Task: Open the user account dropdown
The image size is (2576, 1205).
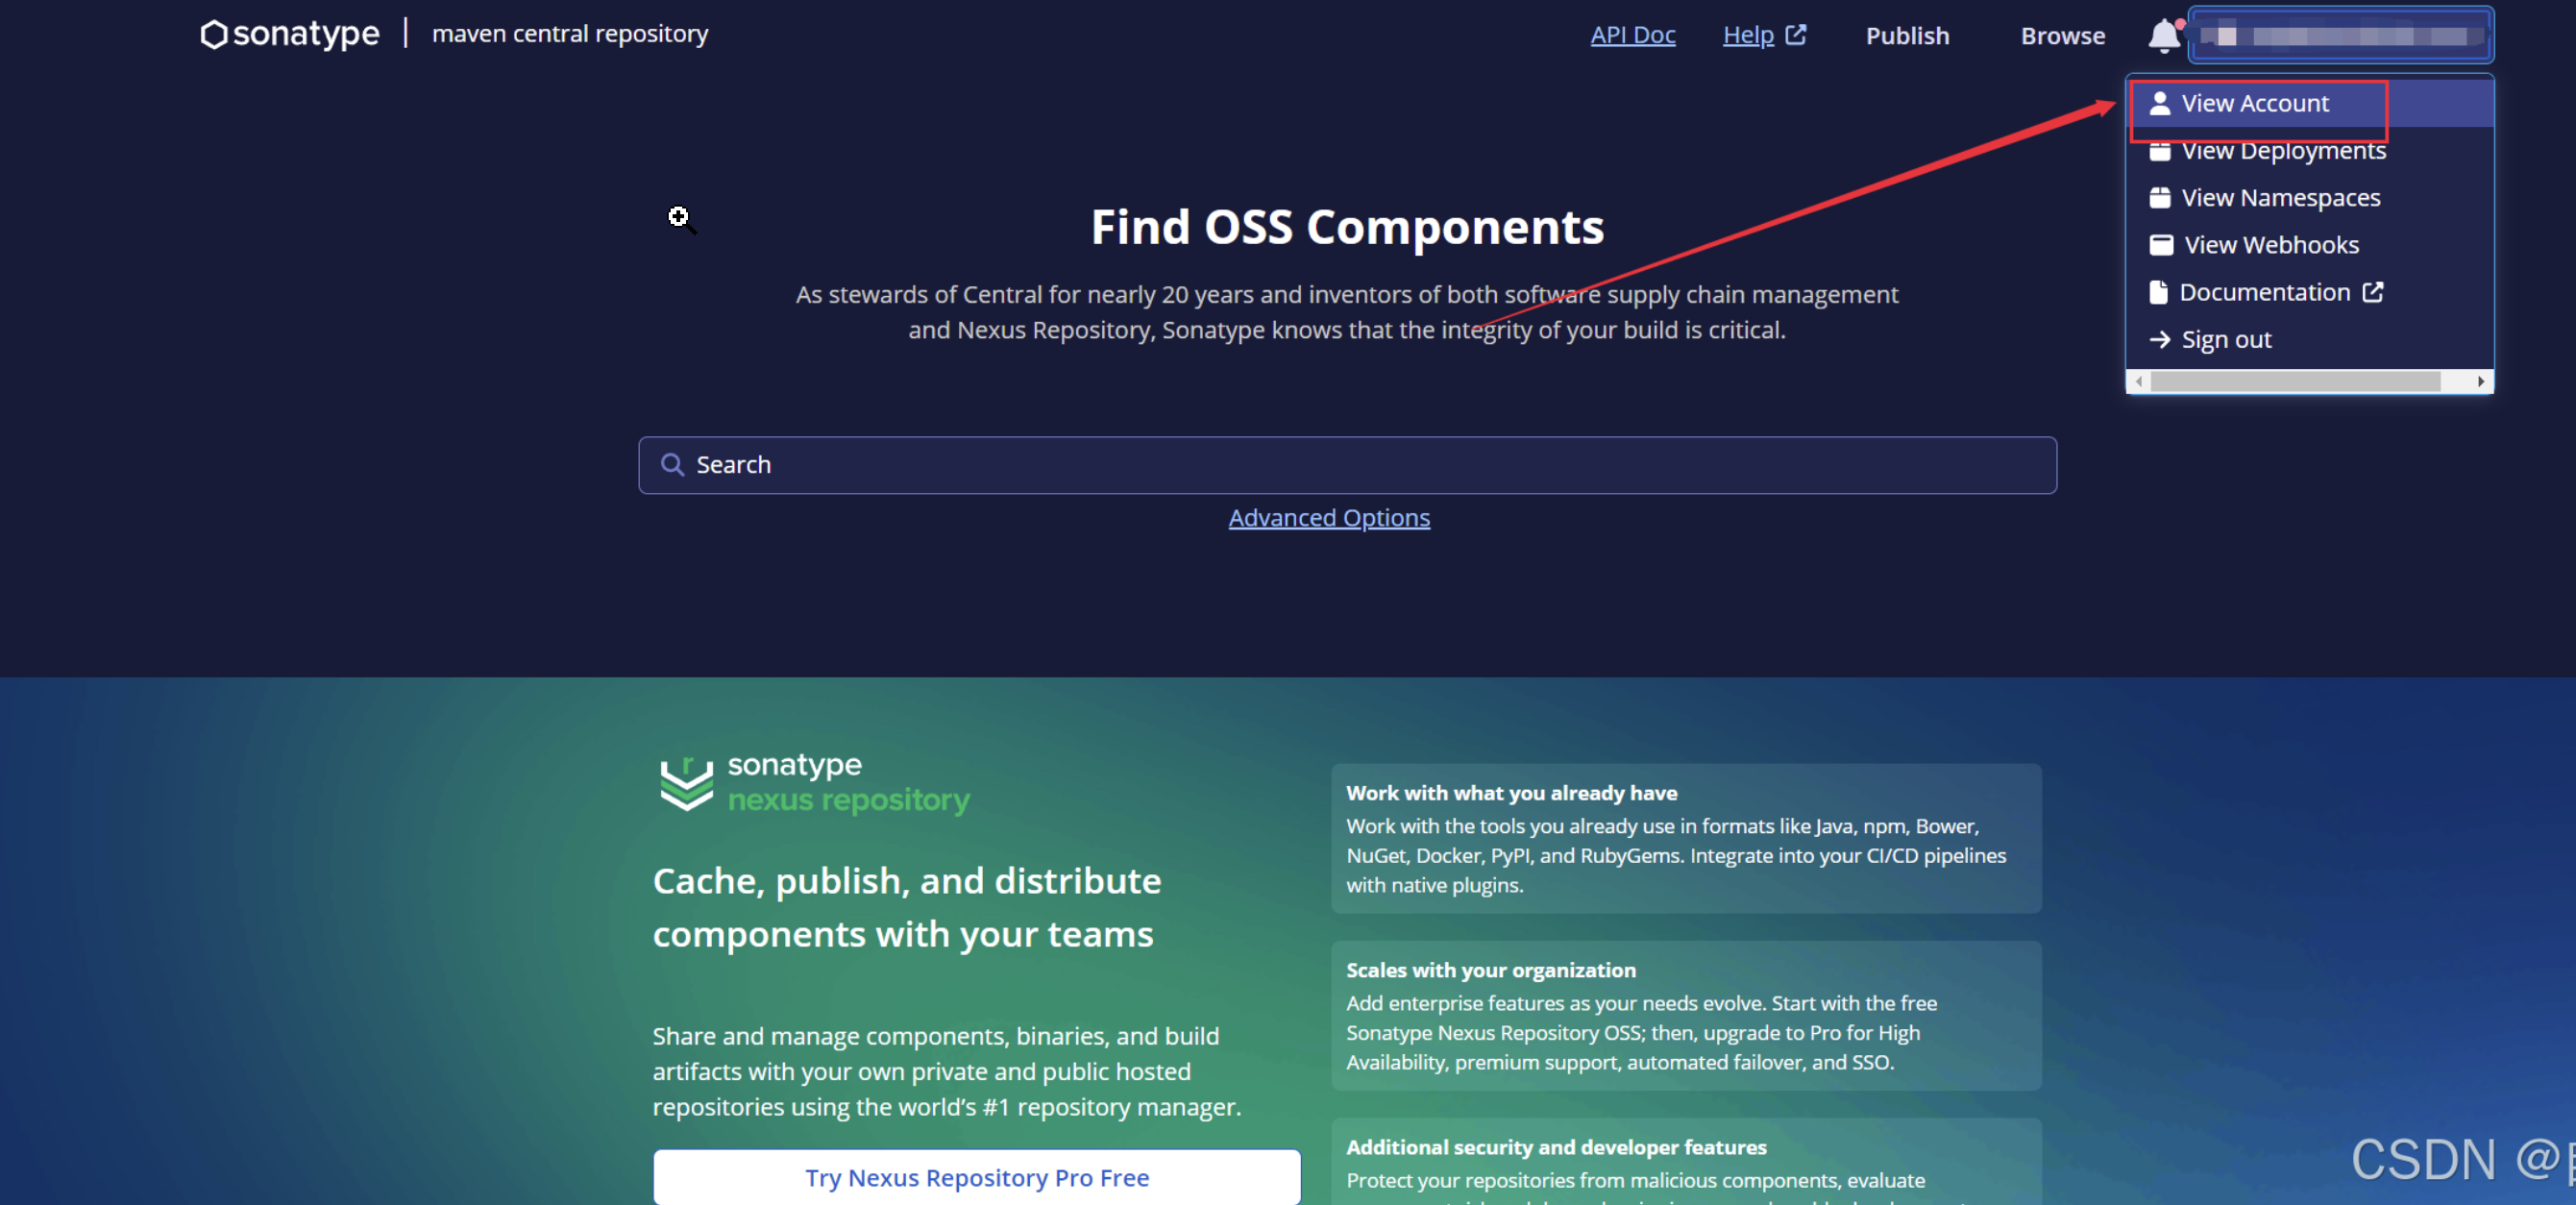Action: coord(2340,35)
